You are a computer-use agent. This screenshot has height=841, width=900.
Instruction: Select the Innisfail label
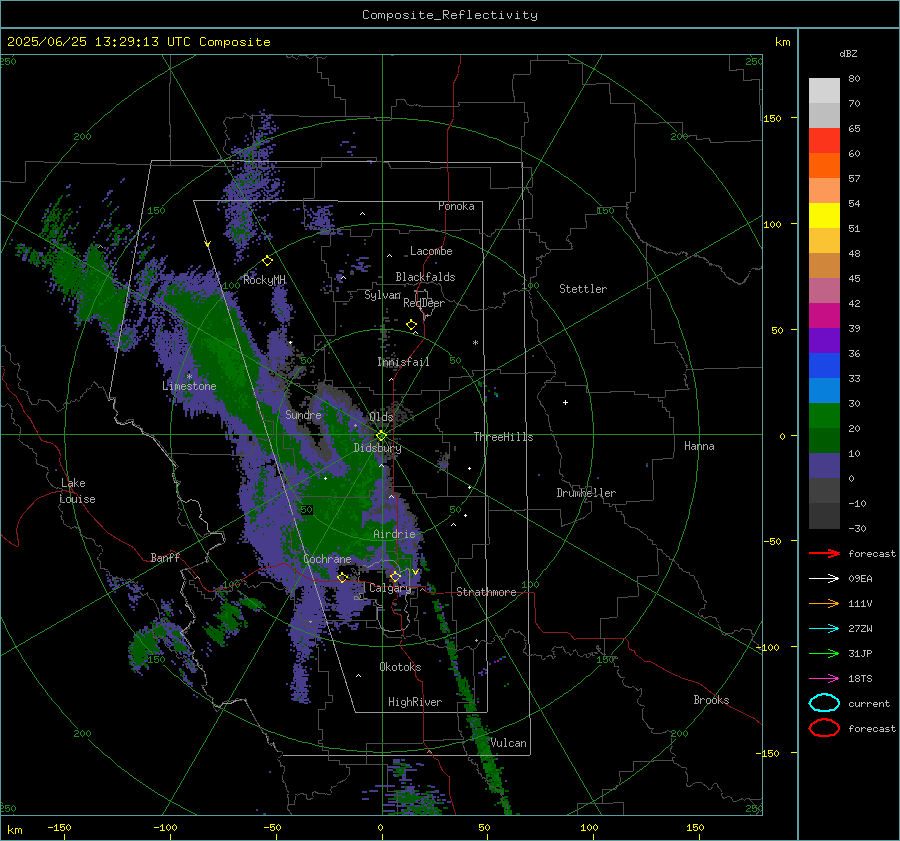403,362
